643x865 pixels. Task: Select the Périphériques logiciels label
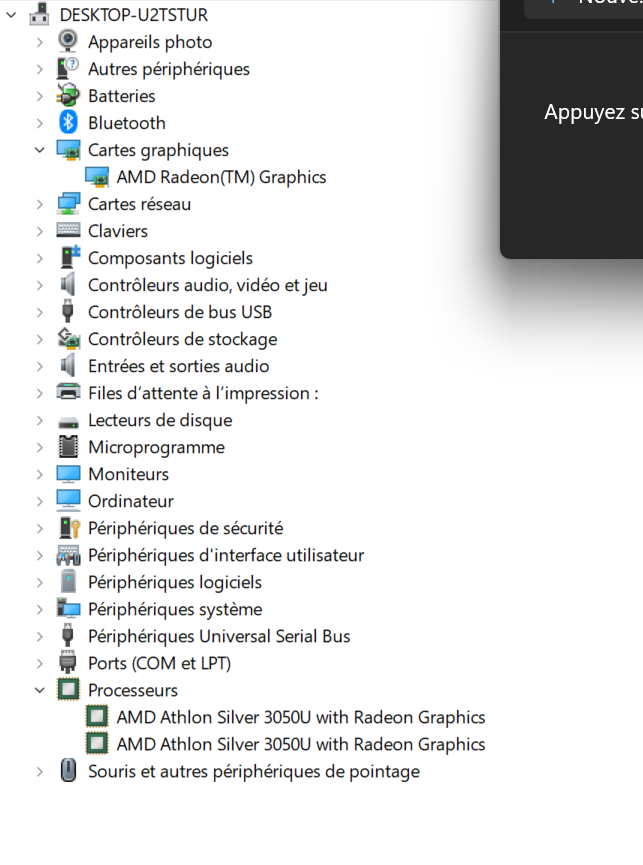(175, 583)
